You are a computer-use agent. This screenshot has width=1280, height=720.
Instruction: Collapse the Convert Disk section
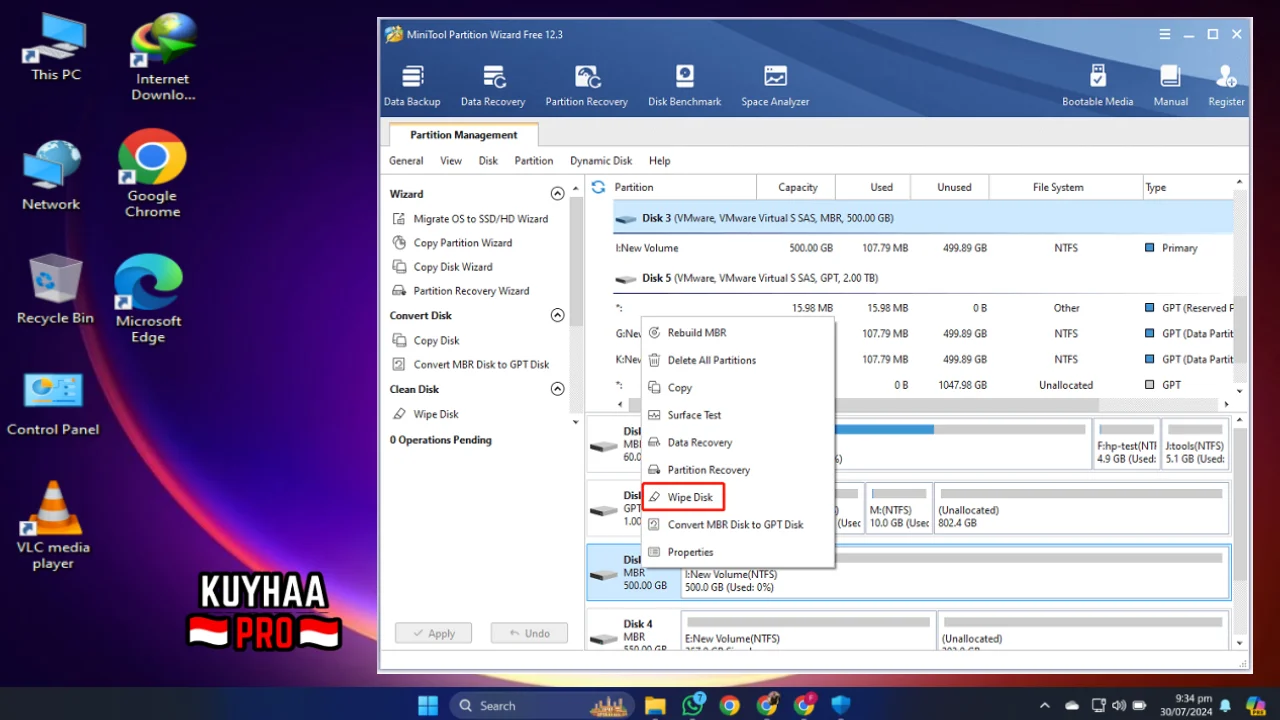coord(558,315)
